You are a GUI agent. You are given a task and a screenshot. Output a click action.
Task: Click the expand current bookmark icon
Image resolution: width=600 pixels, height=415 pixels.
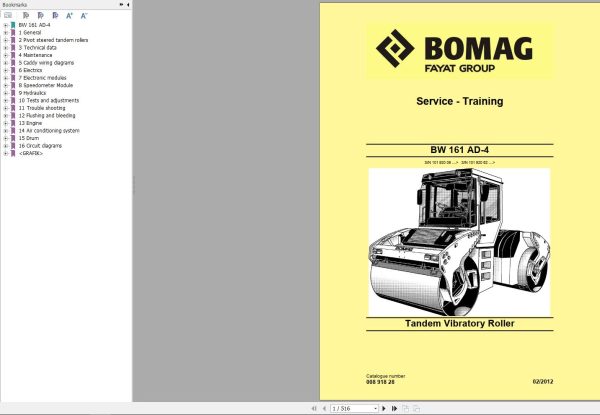26,15
